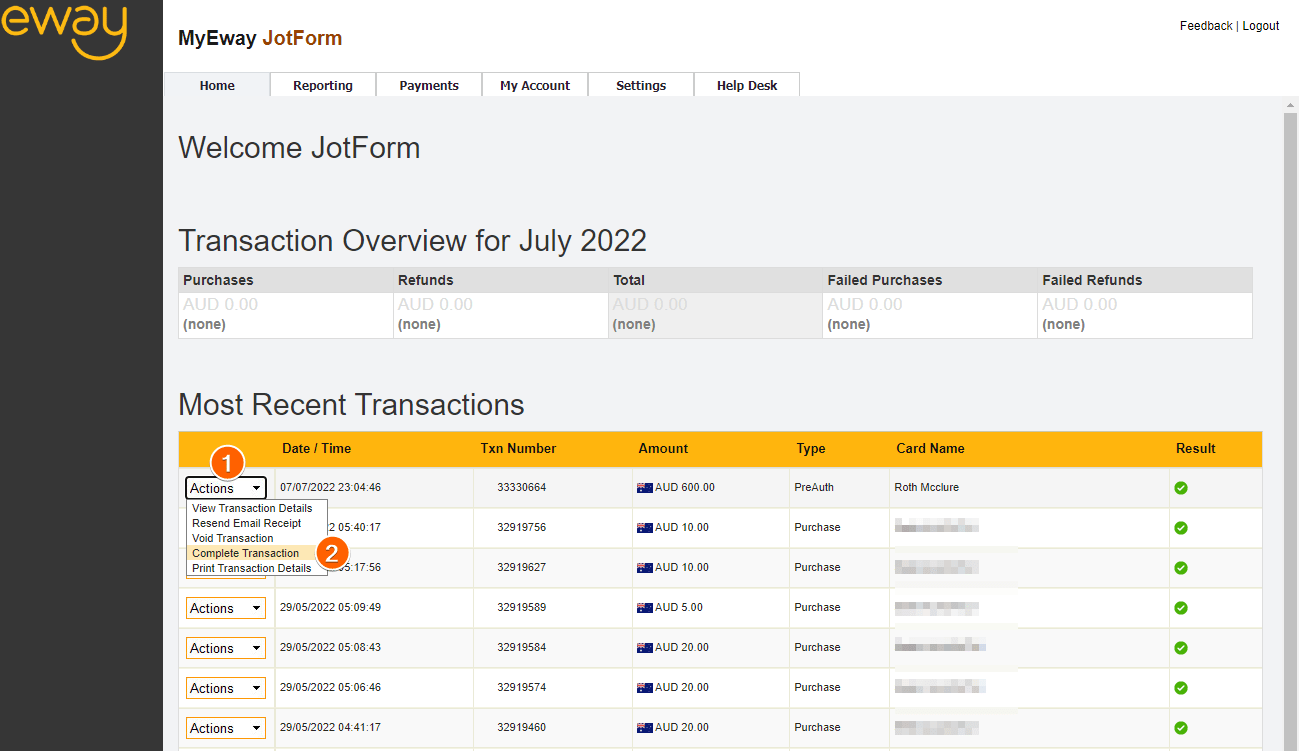Click the green checkmark for transaction 32919589
Image resolution: width=1299 pixels, height=751 pixels.
point(1181,608)
